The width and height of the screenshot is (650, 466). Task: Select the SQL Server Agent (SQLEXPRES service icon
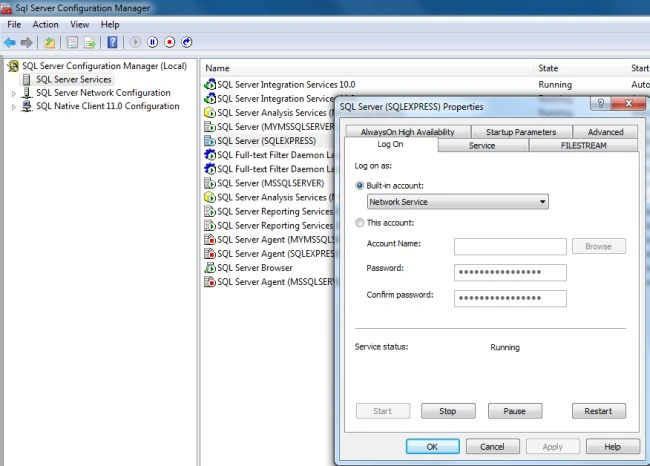[210, 254]
